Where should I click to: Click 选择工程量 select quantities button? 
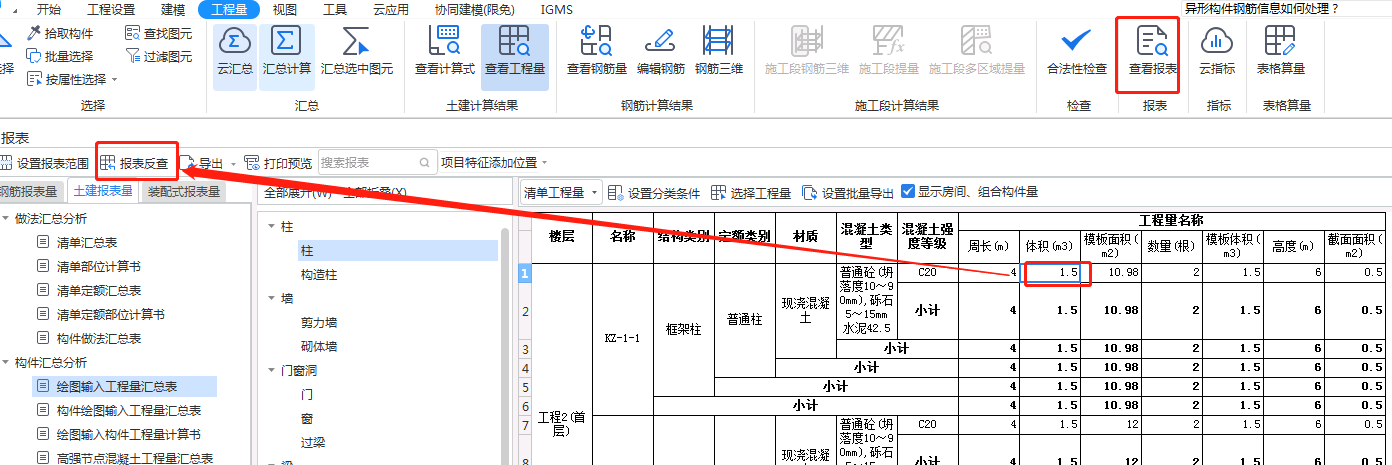point(751,193)
